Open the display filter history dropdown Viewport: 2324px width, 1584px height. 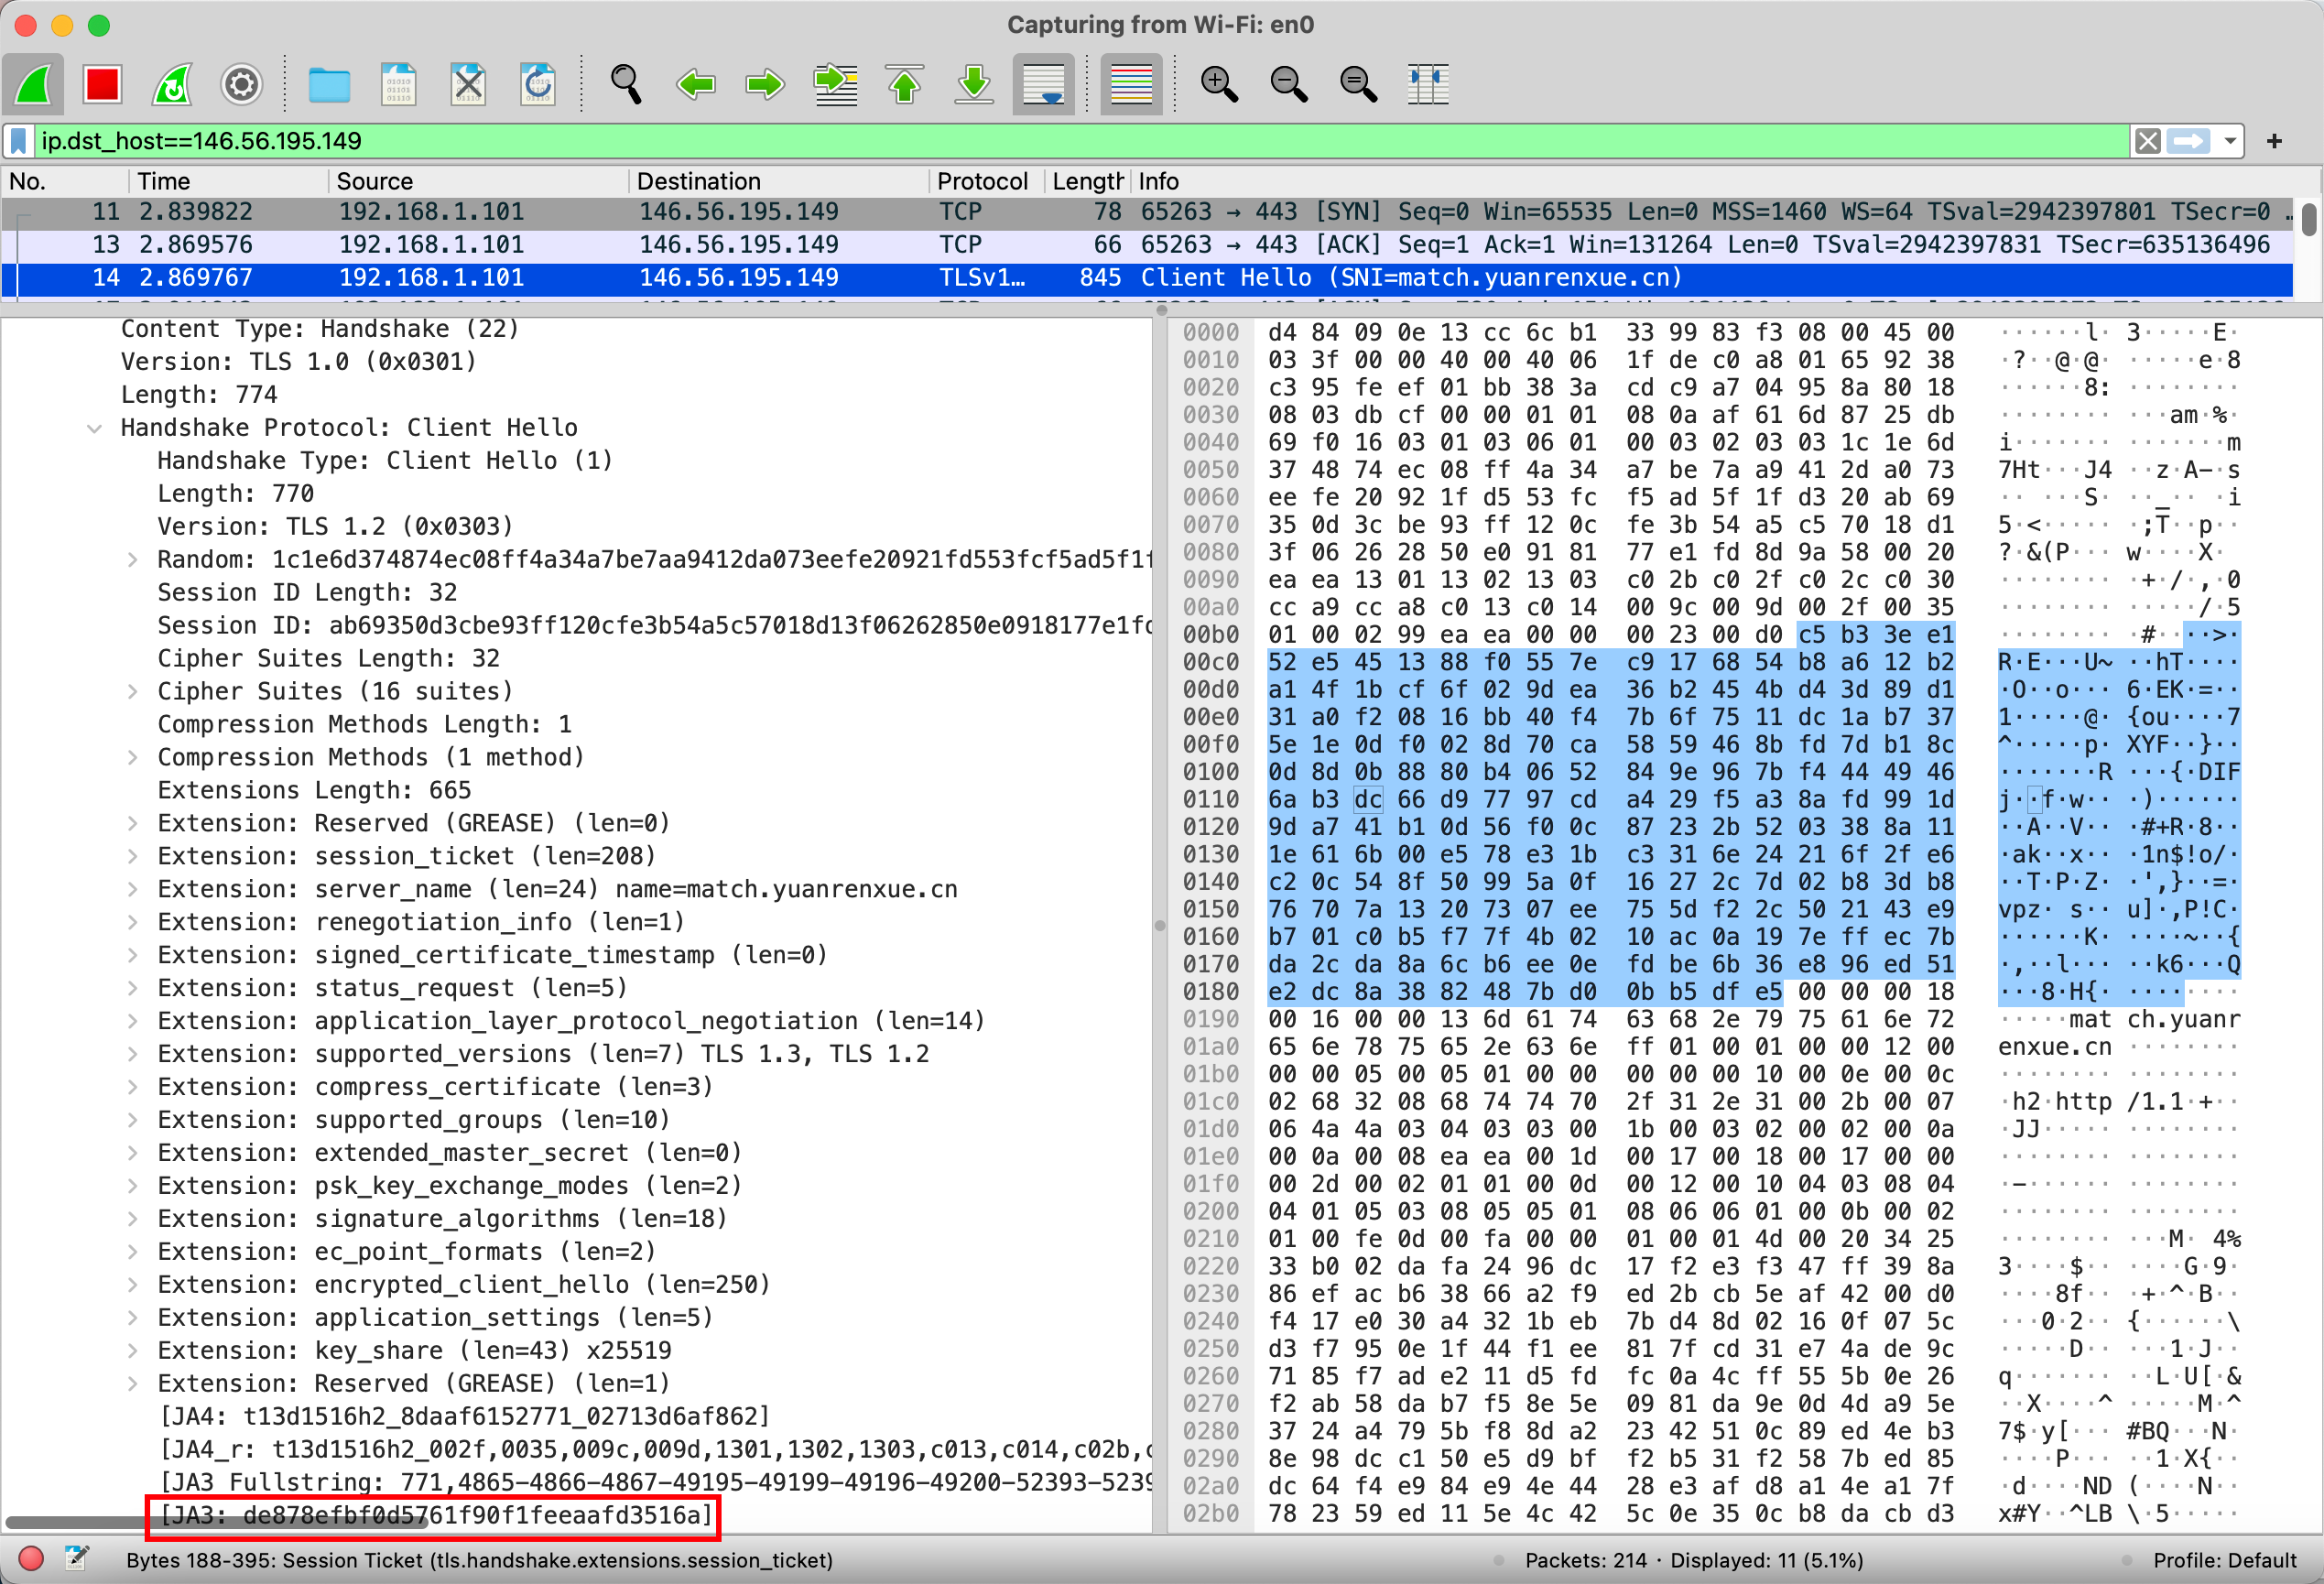coord(2230,141)
